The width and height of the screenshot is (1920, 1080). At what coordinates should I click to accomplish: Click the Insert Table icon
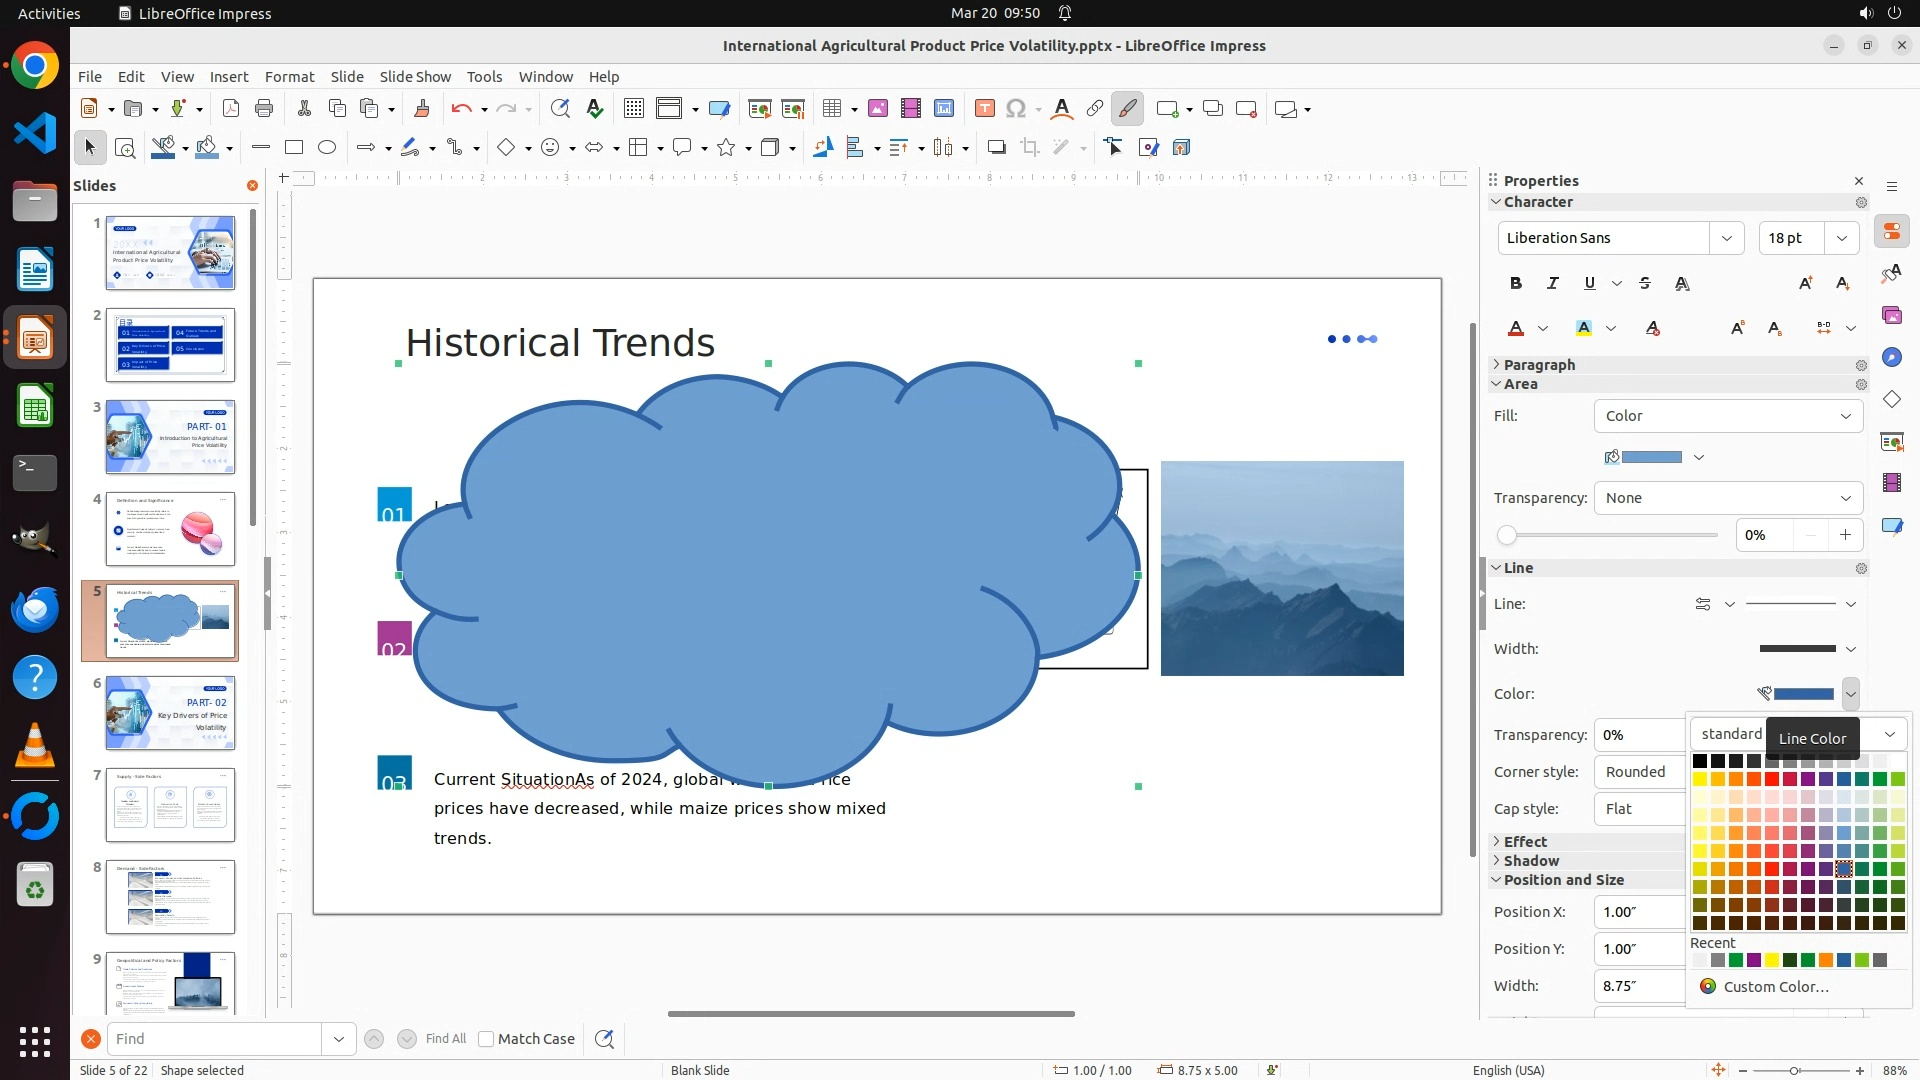(831, 109)
